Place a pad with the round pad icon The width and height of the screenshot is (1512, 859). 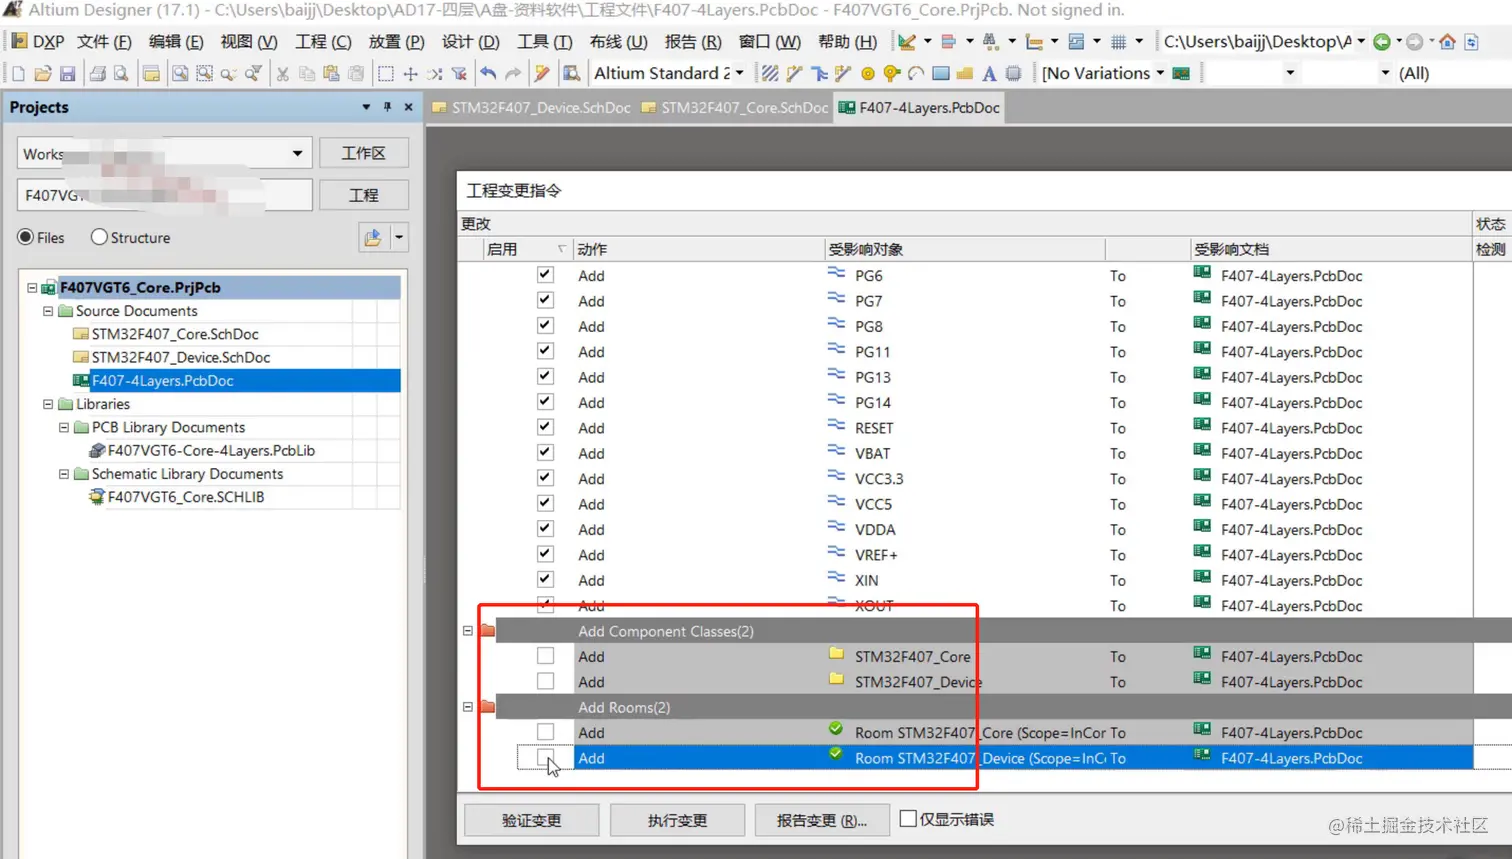click(868, 74)
